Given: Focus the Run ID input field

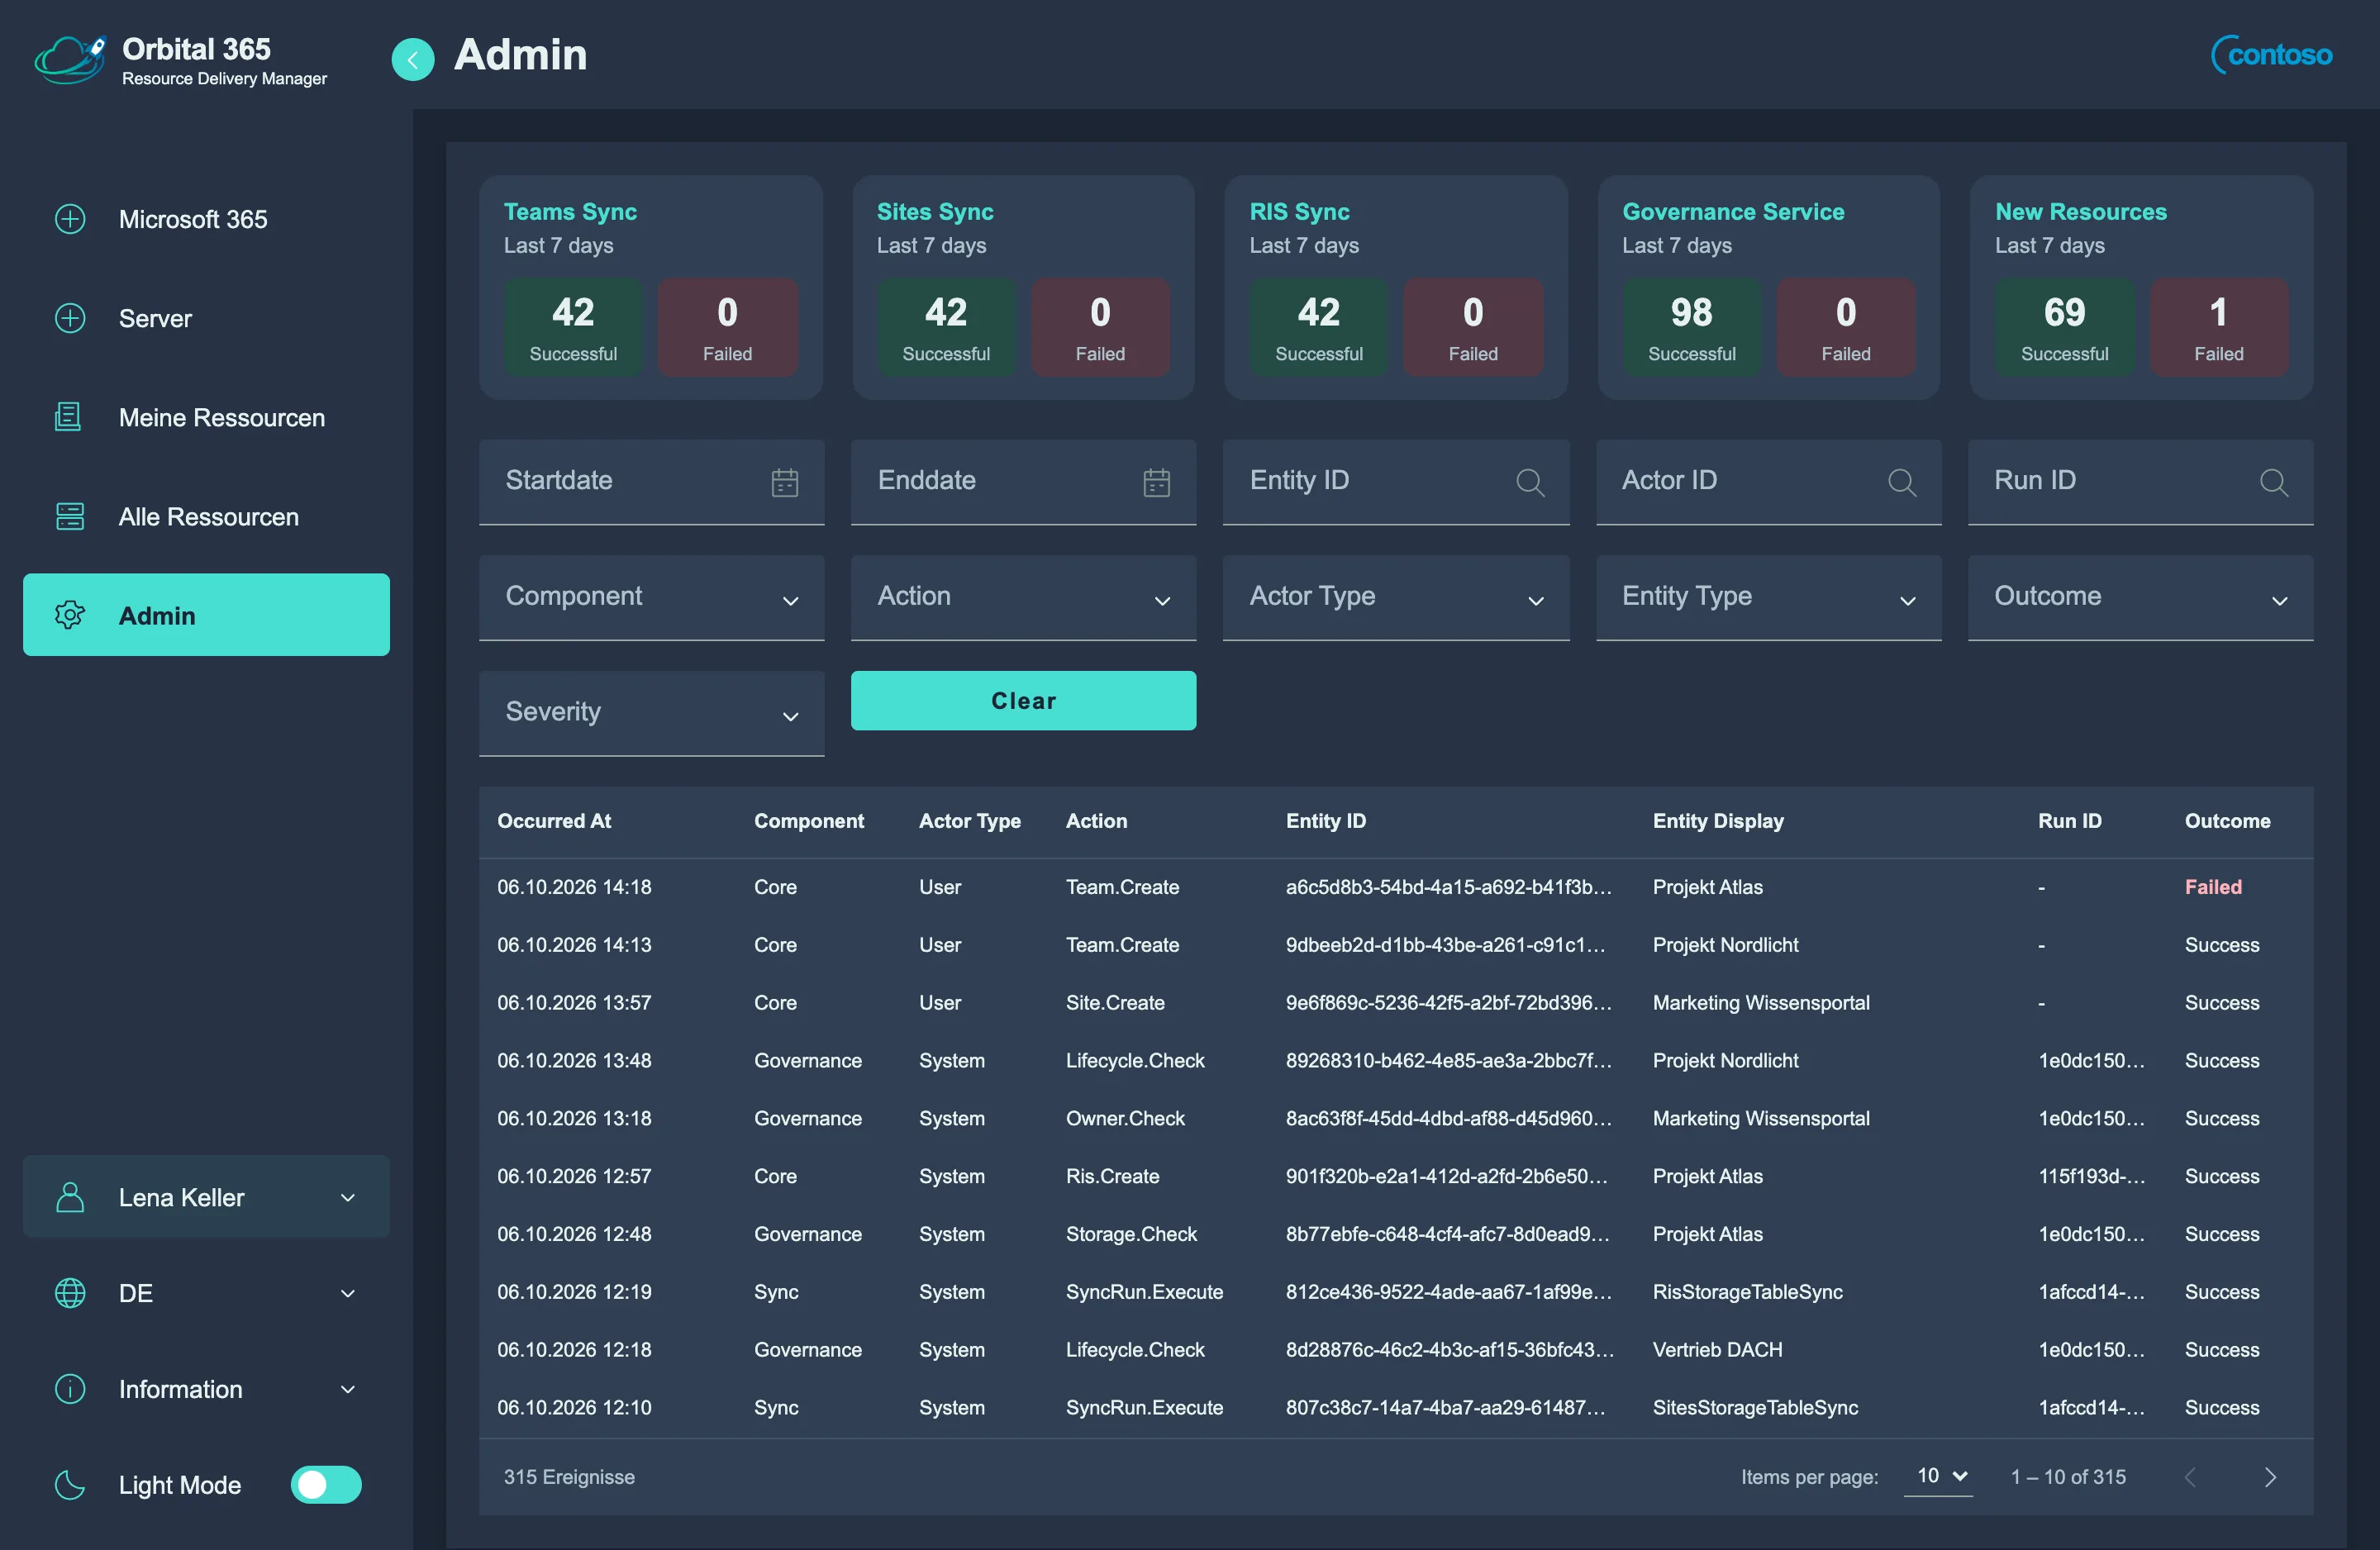Looking at the screenshot, I should click(x=2140, y=482).
